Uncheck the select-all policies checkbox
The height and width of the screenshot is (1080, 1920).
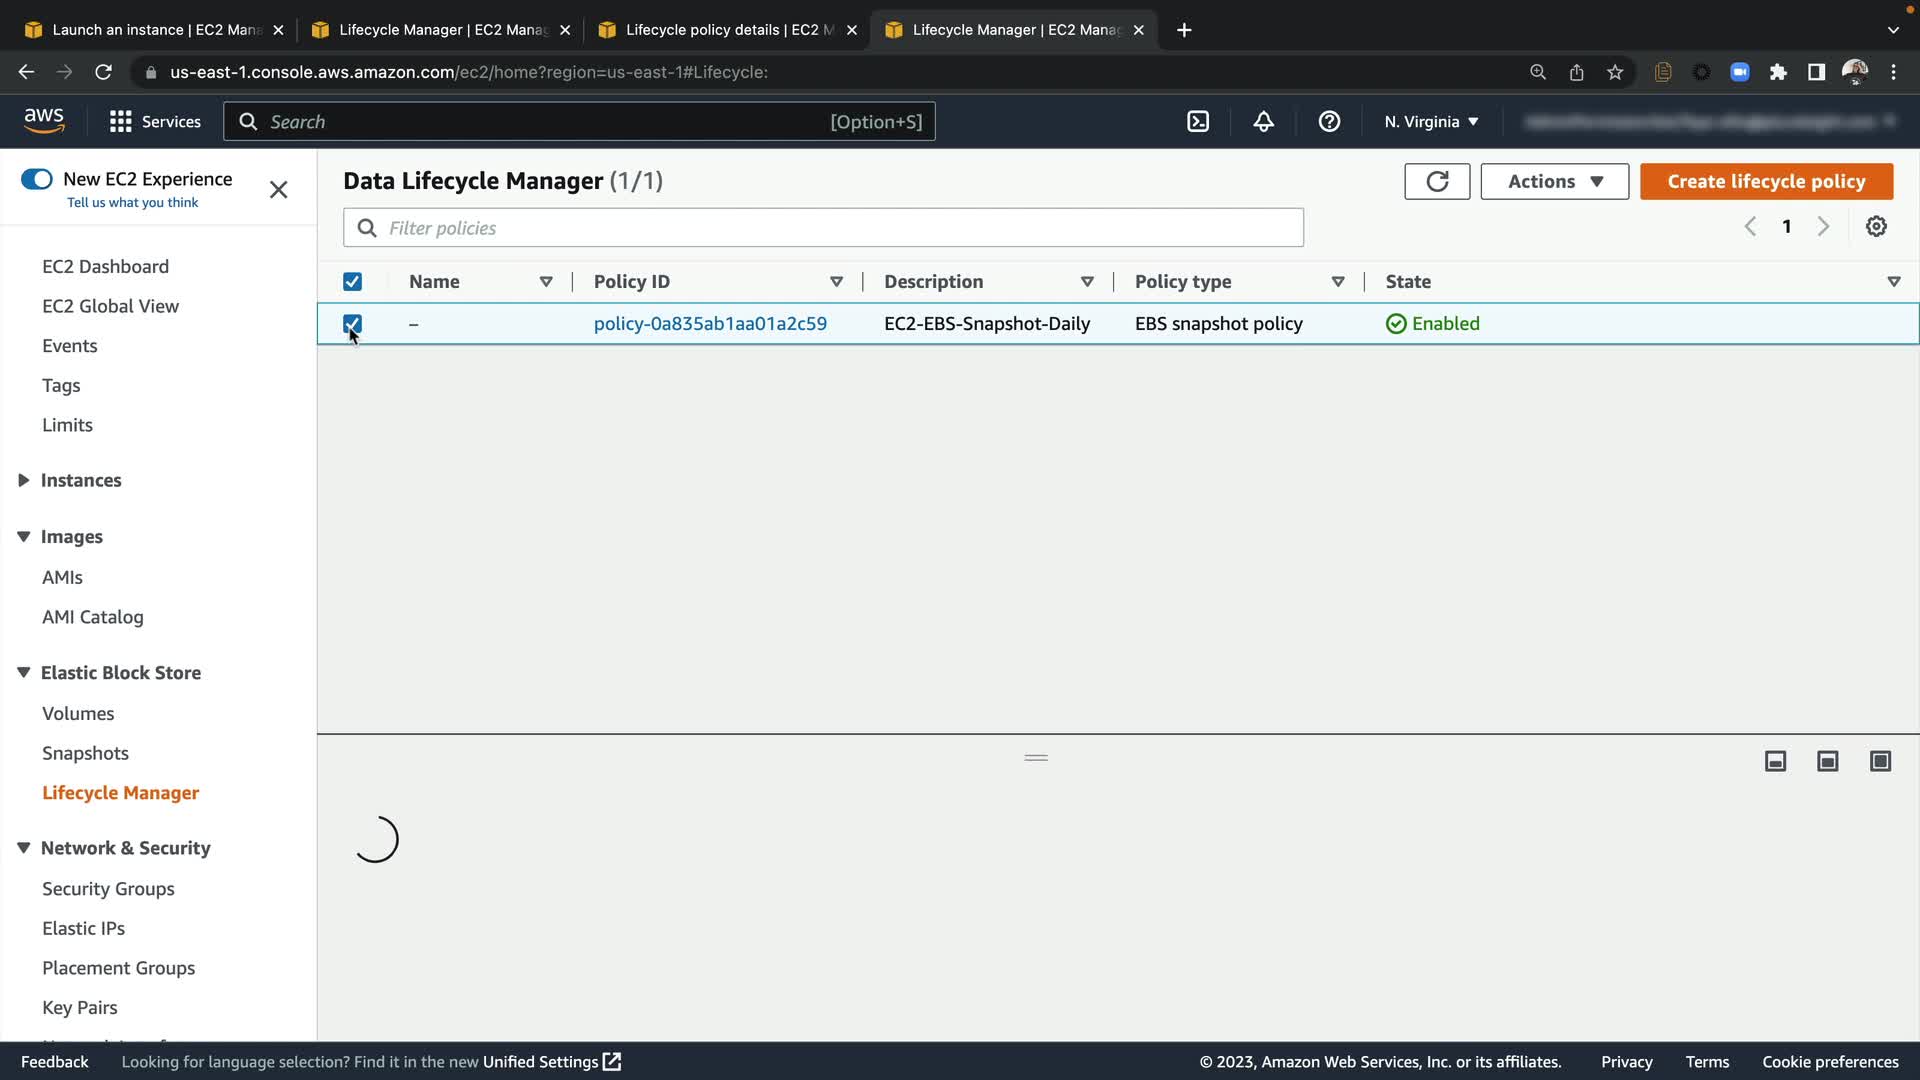(x=352, y=282)
